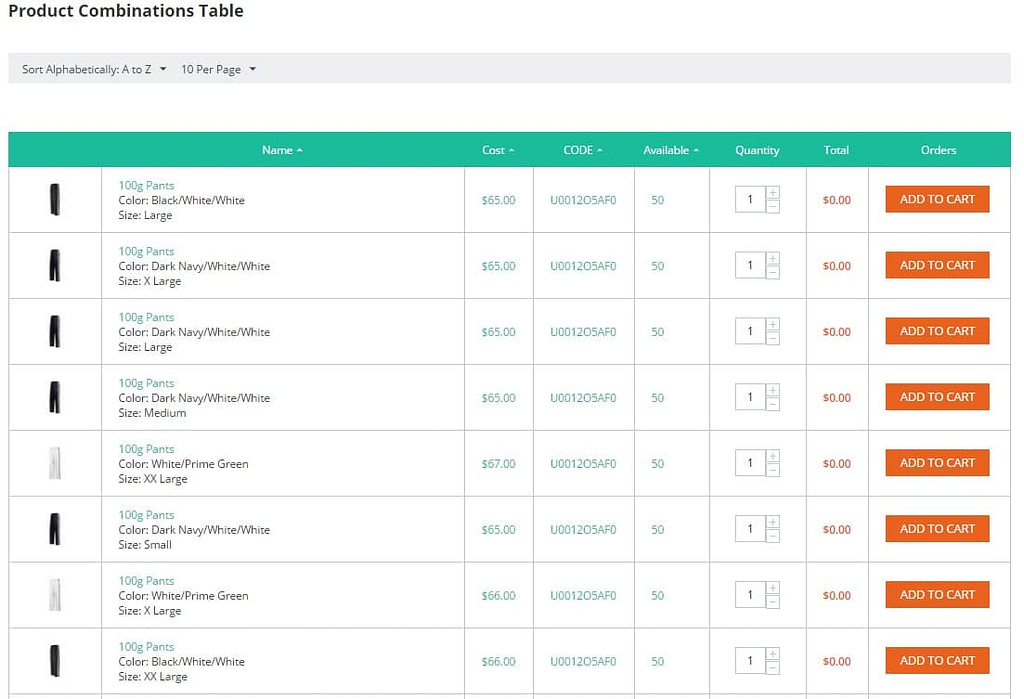Screen dimensions: 1024x699
Task: Sort table by Available column header
Action: click(671, 150)
